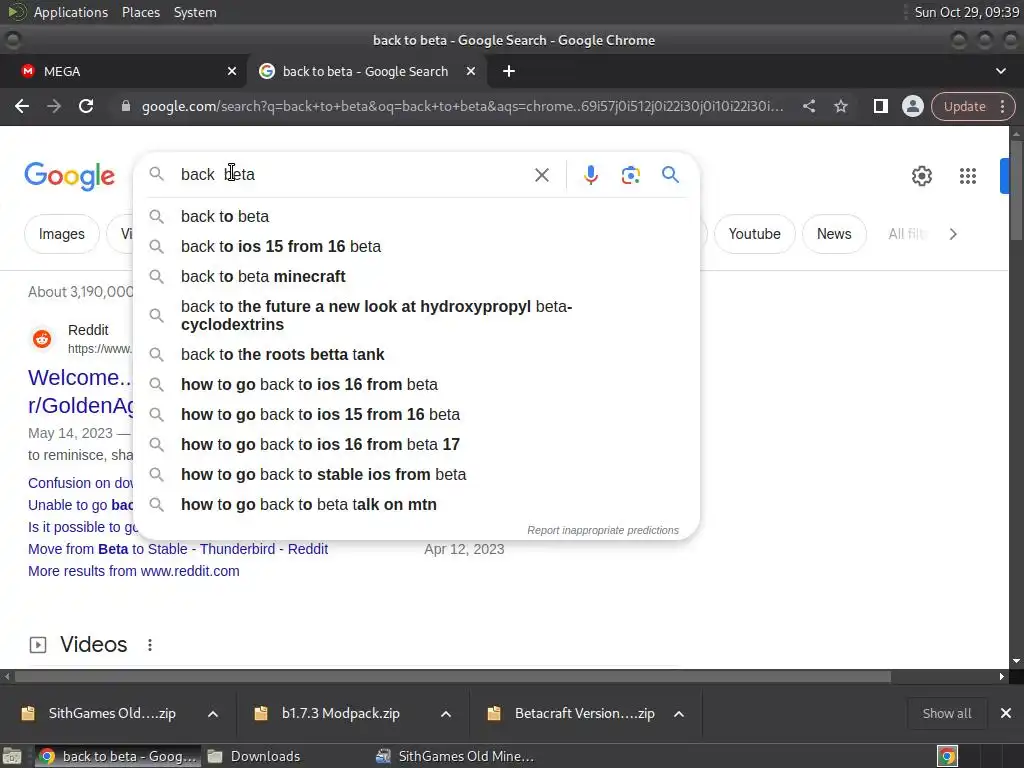This screenshot has width=1024, height=768.
Task: Bookmark this page with star icon
Action: point(840,106)
